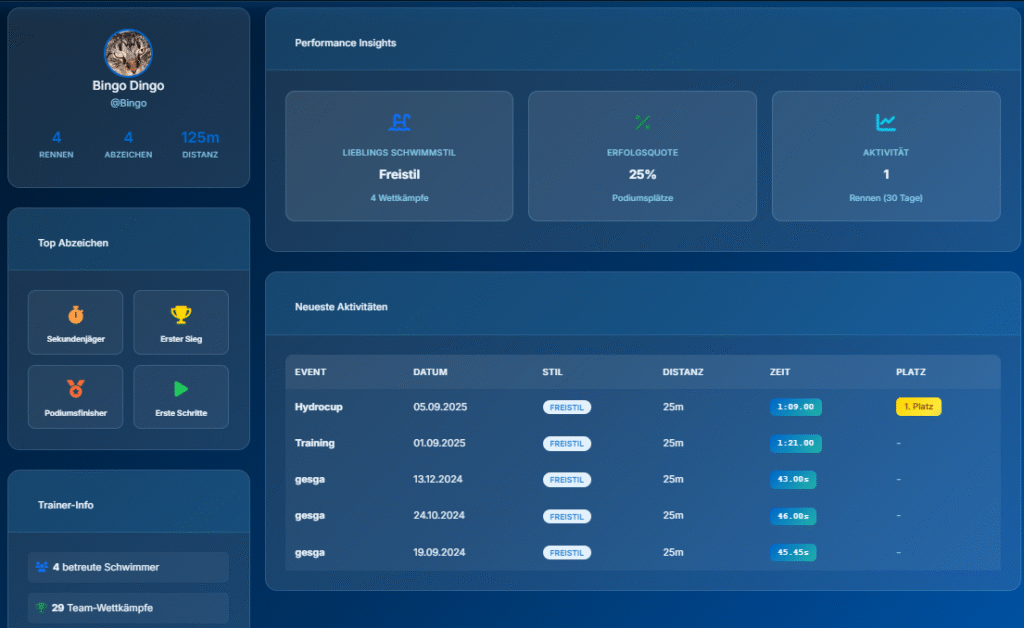Click the percent icon above Erfolgsquote

pos(642,122)
